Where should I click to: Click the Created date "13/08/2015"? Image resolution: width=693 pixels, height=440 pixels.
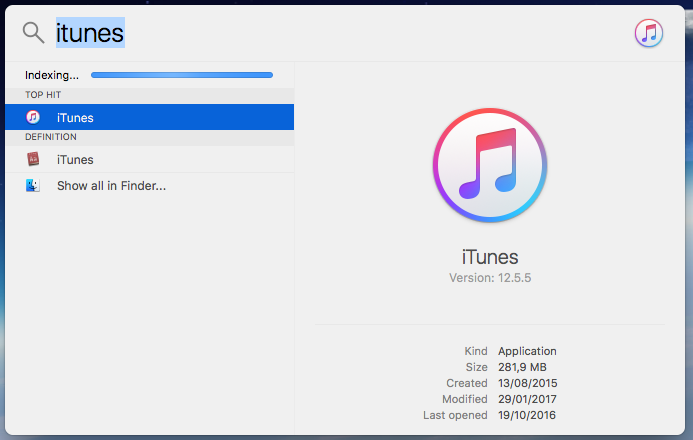coord(528,383)
